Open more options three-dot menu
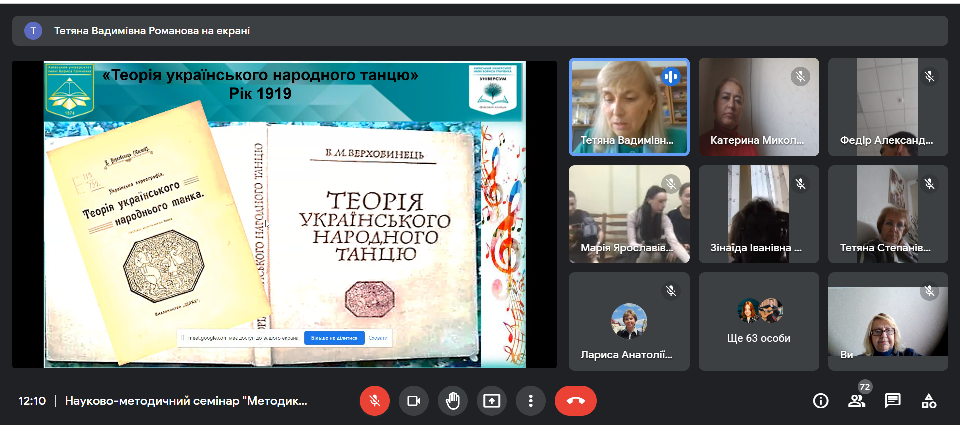 [531, 401]
